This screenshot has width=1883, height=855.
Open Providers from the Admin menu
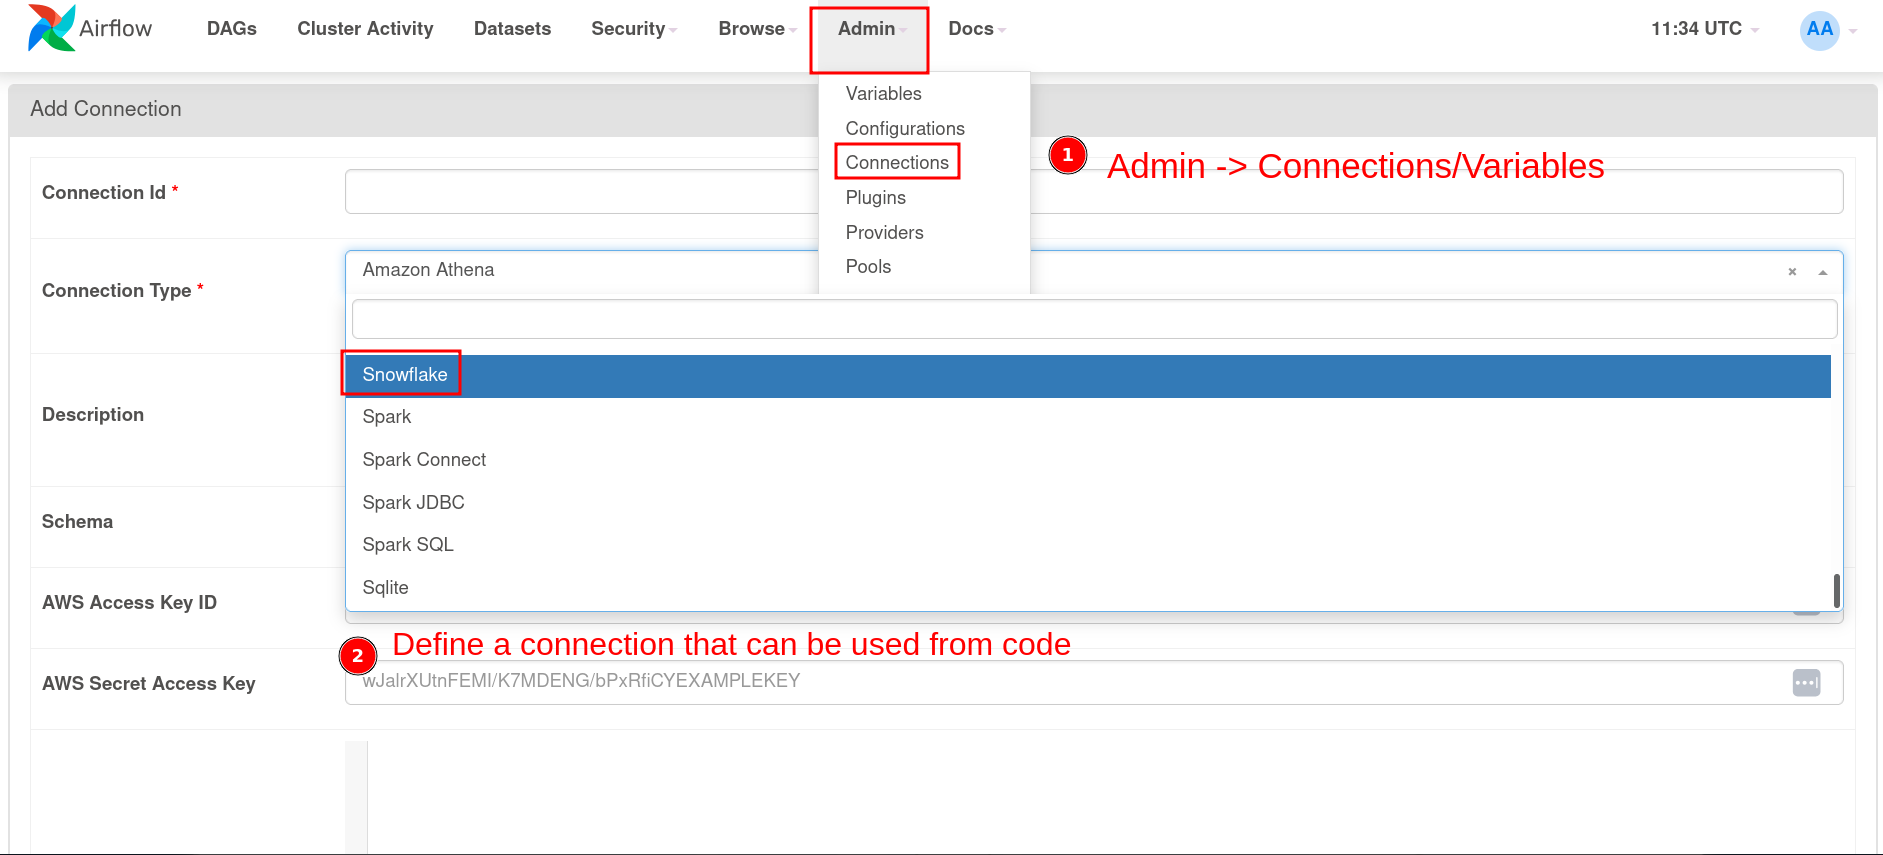pos(885,232)
